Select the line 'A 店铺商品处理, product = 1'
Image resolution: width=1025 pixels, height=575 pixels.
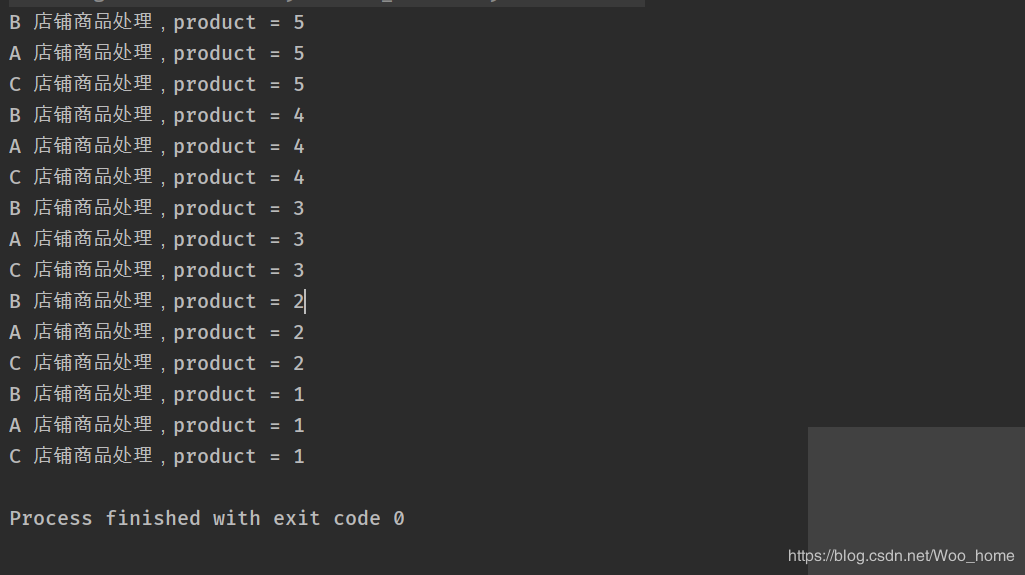(x=157, y=425)
